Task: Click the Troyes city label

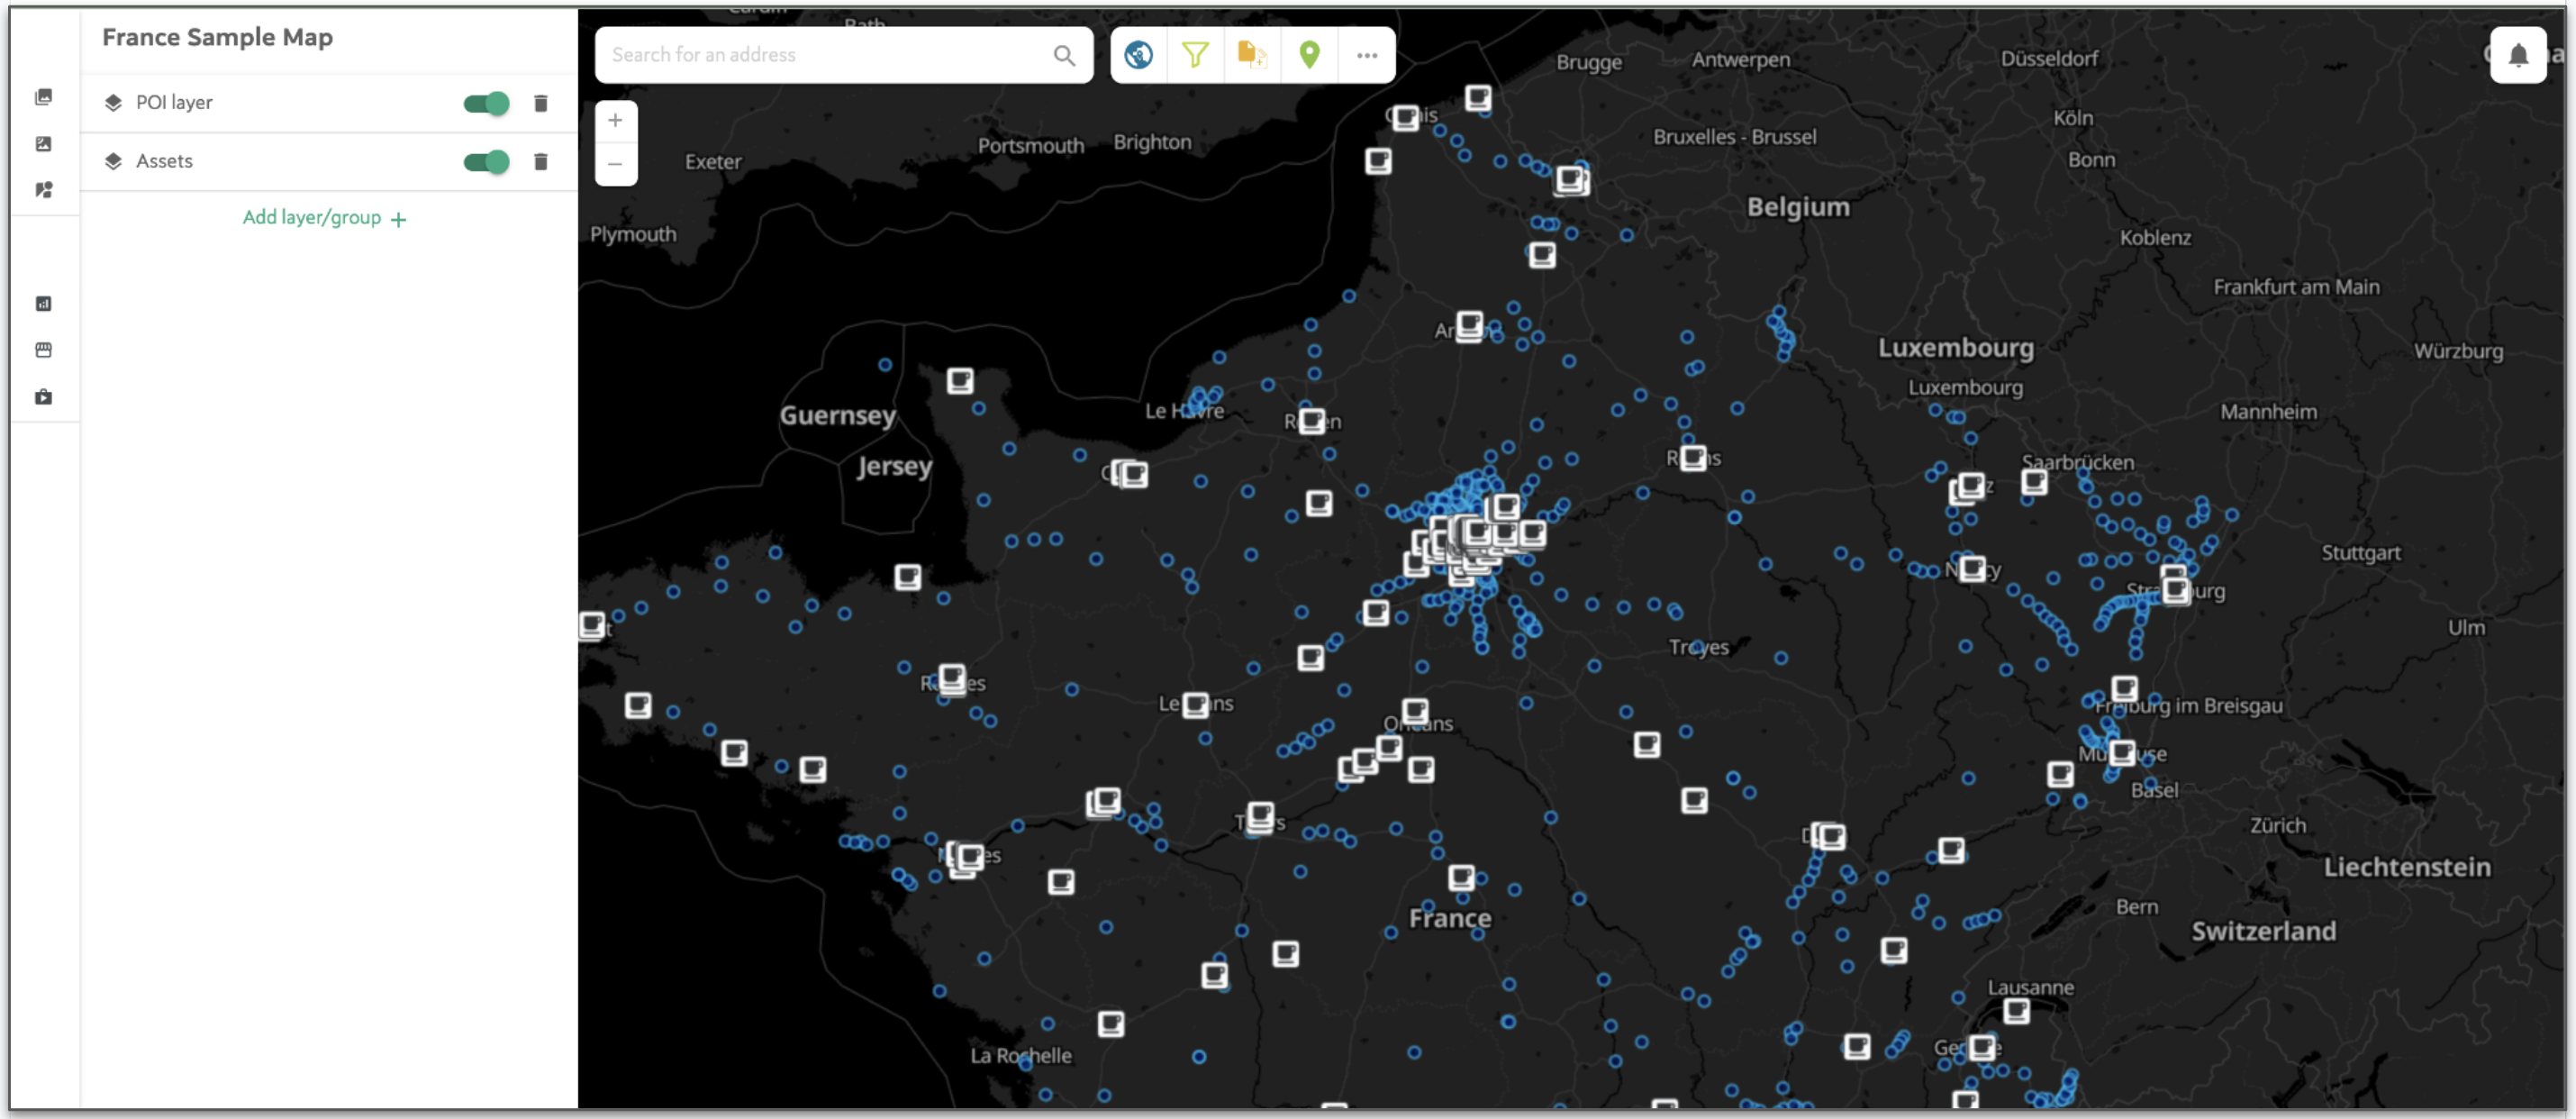Action: [x=1698, y=648]
